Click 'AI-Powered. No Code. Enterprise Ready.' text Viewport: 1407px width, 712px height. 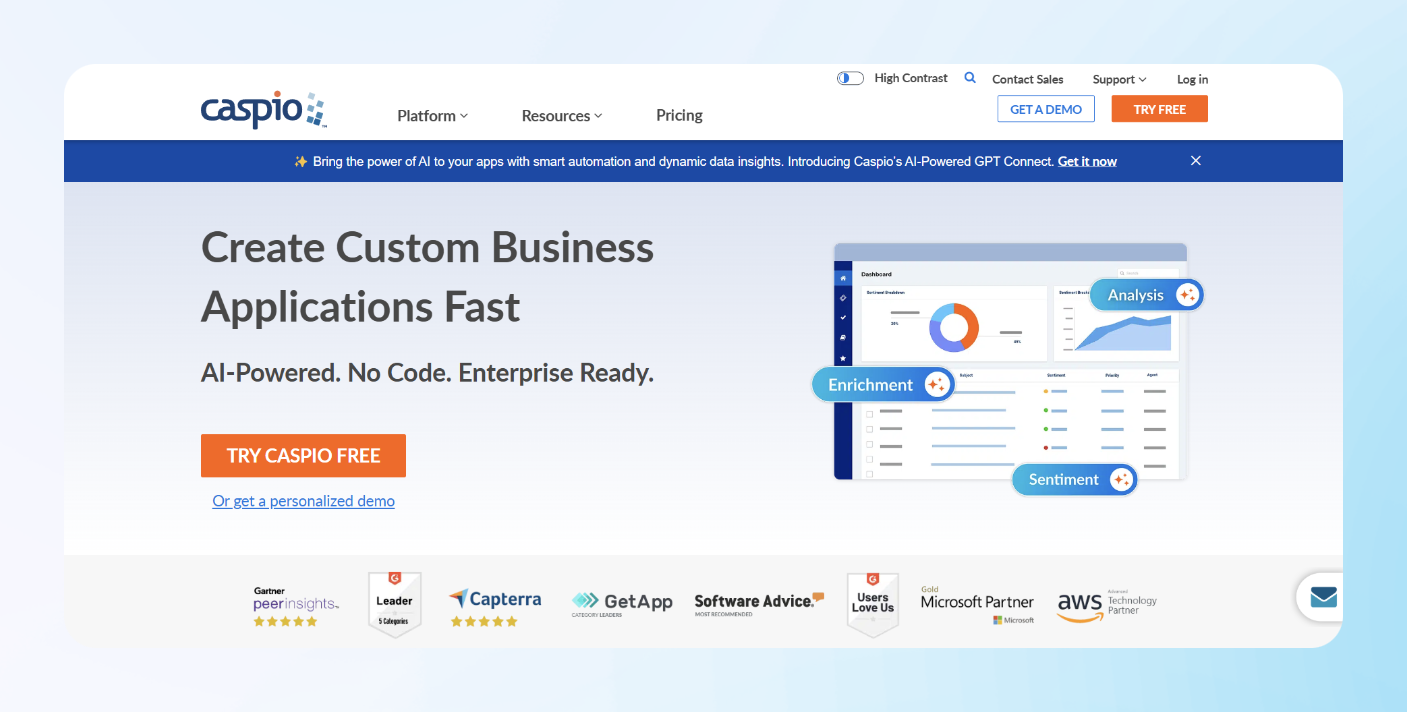pos(427,374)
